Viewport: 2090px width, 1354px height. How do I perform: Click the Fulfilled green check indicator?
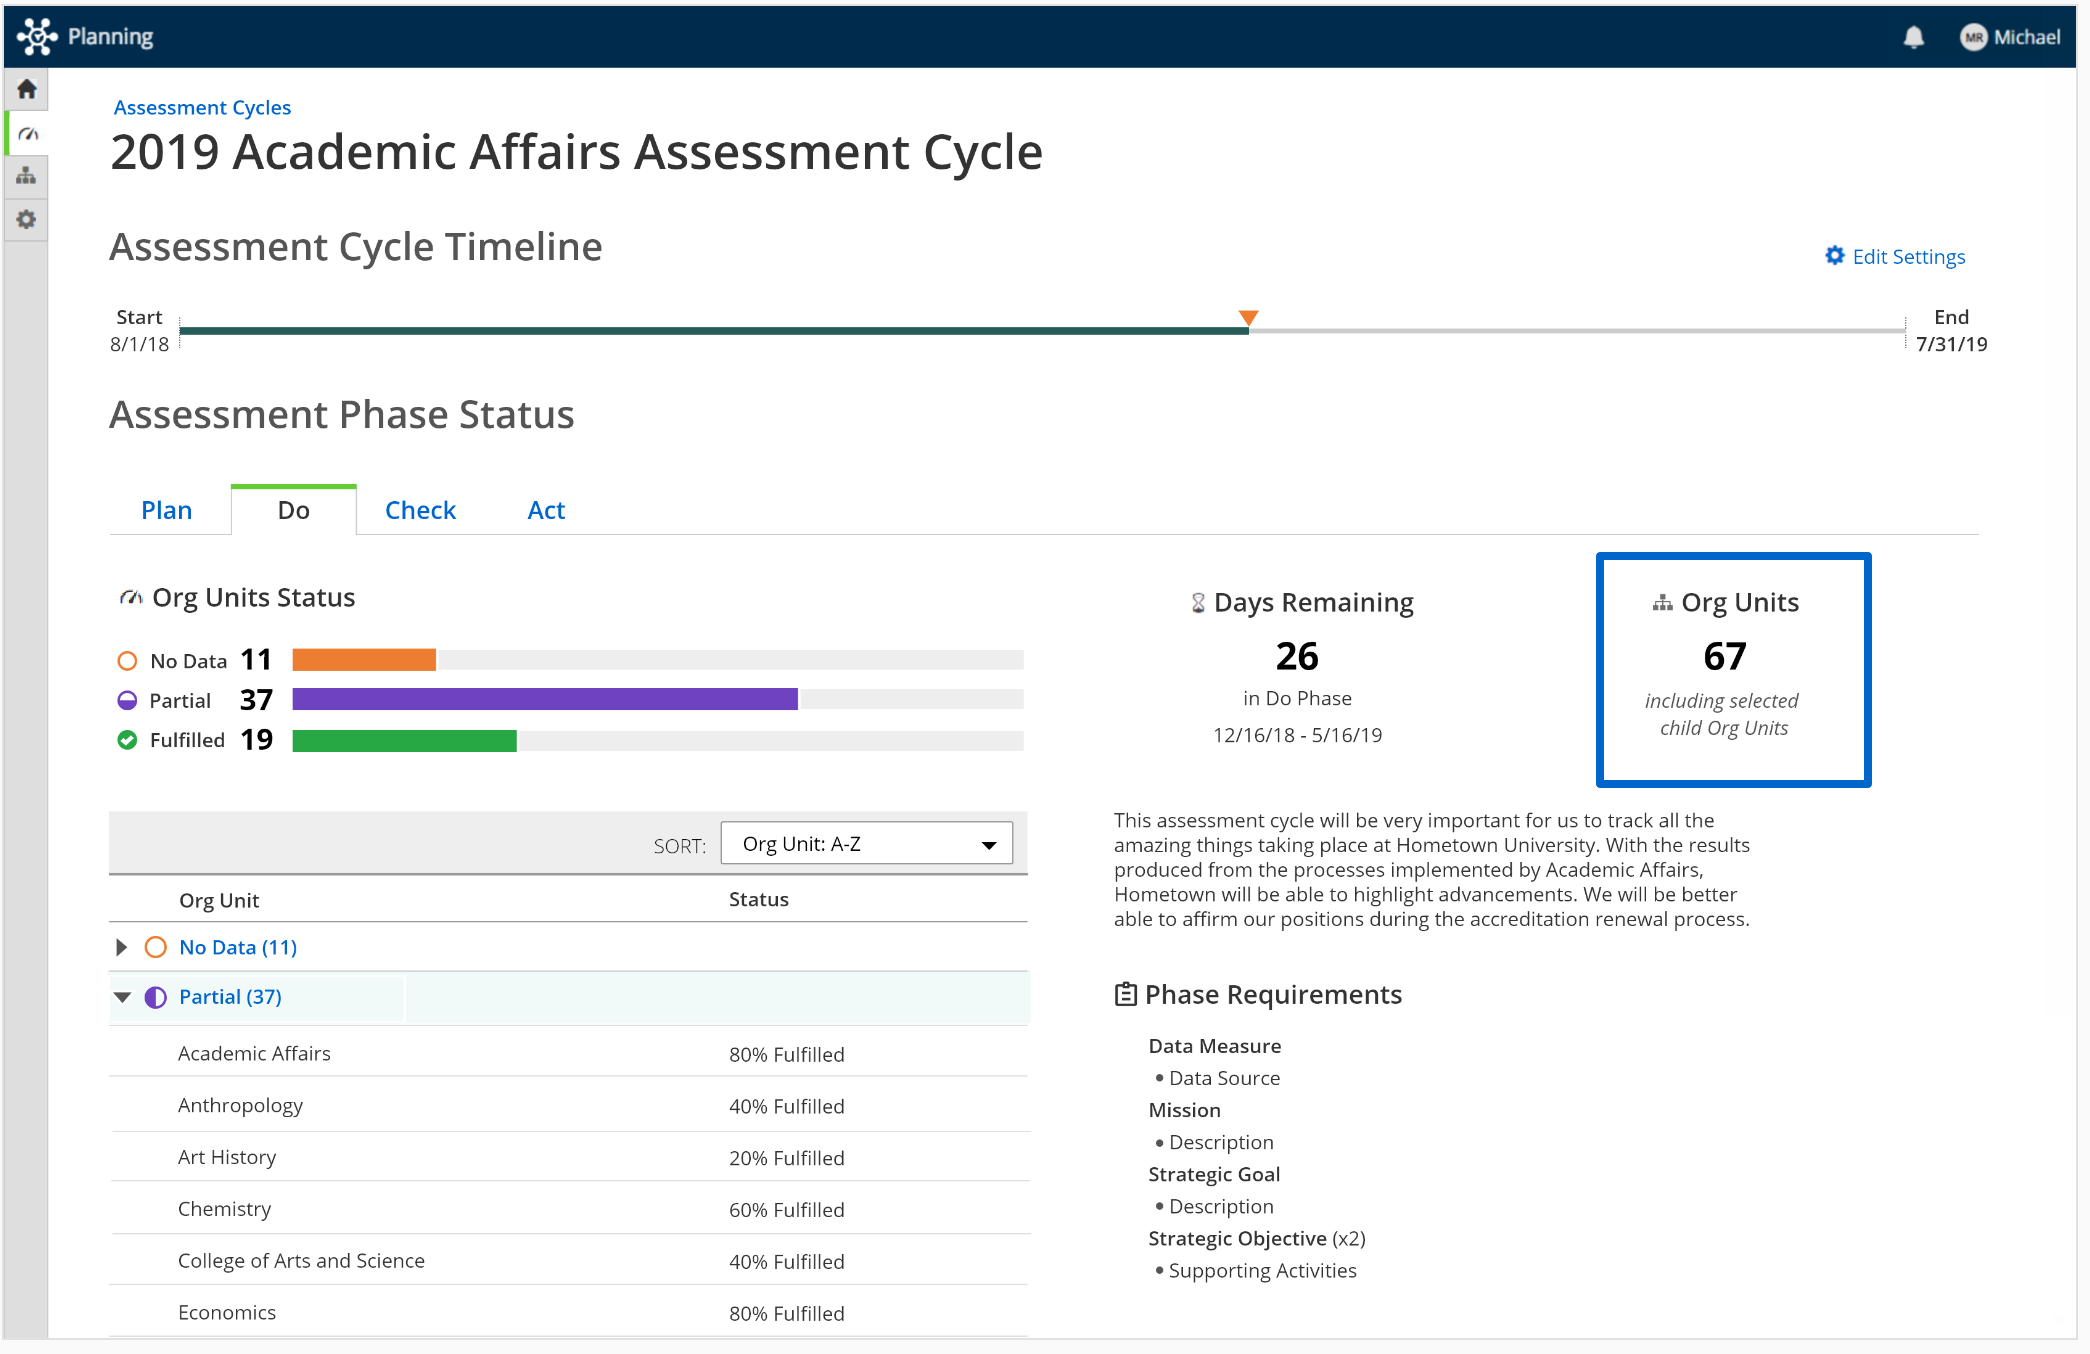click(127, 740)
